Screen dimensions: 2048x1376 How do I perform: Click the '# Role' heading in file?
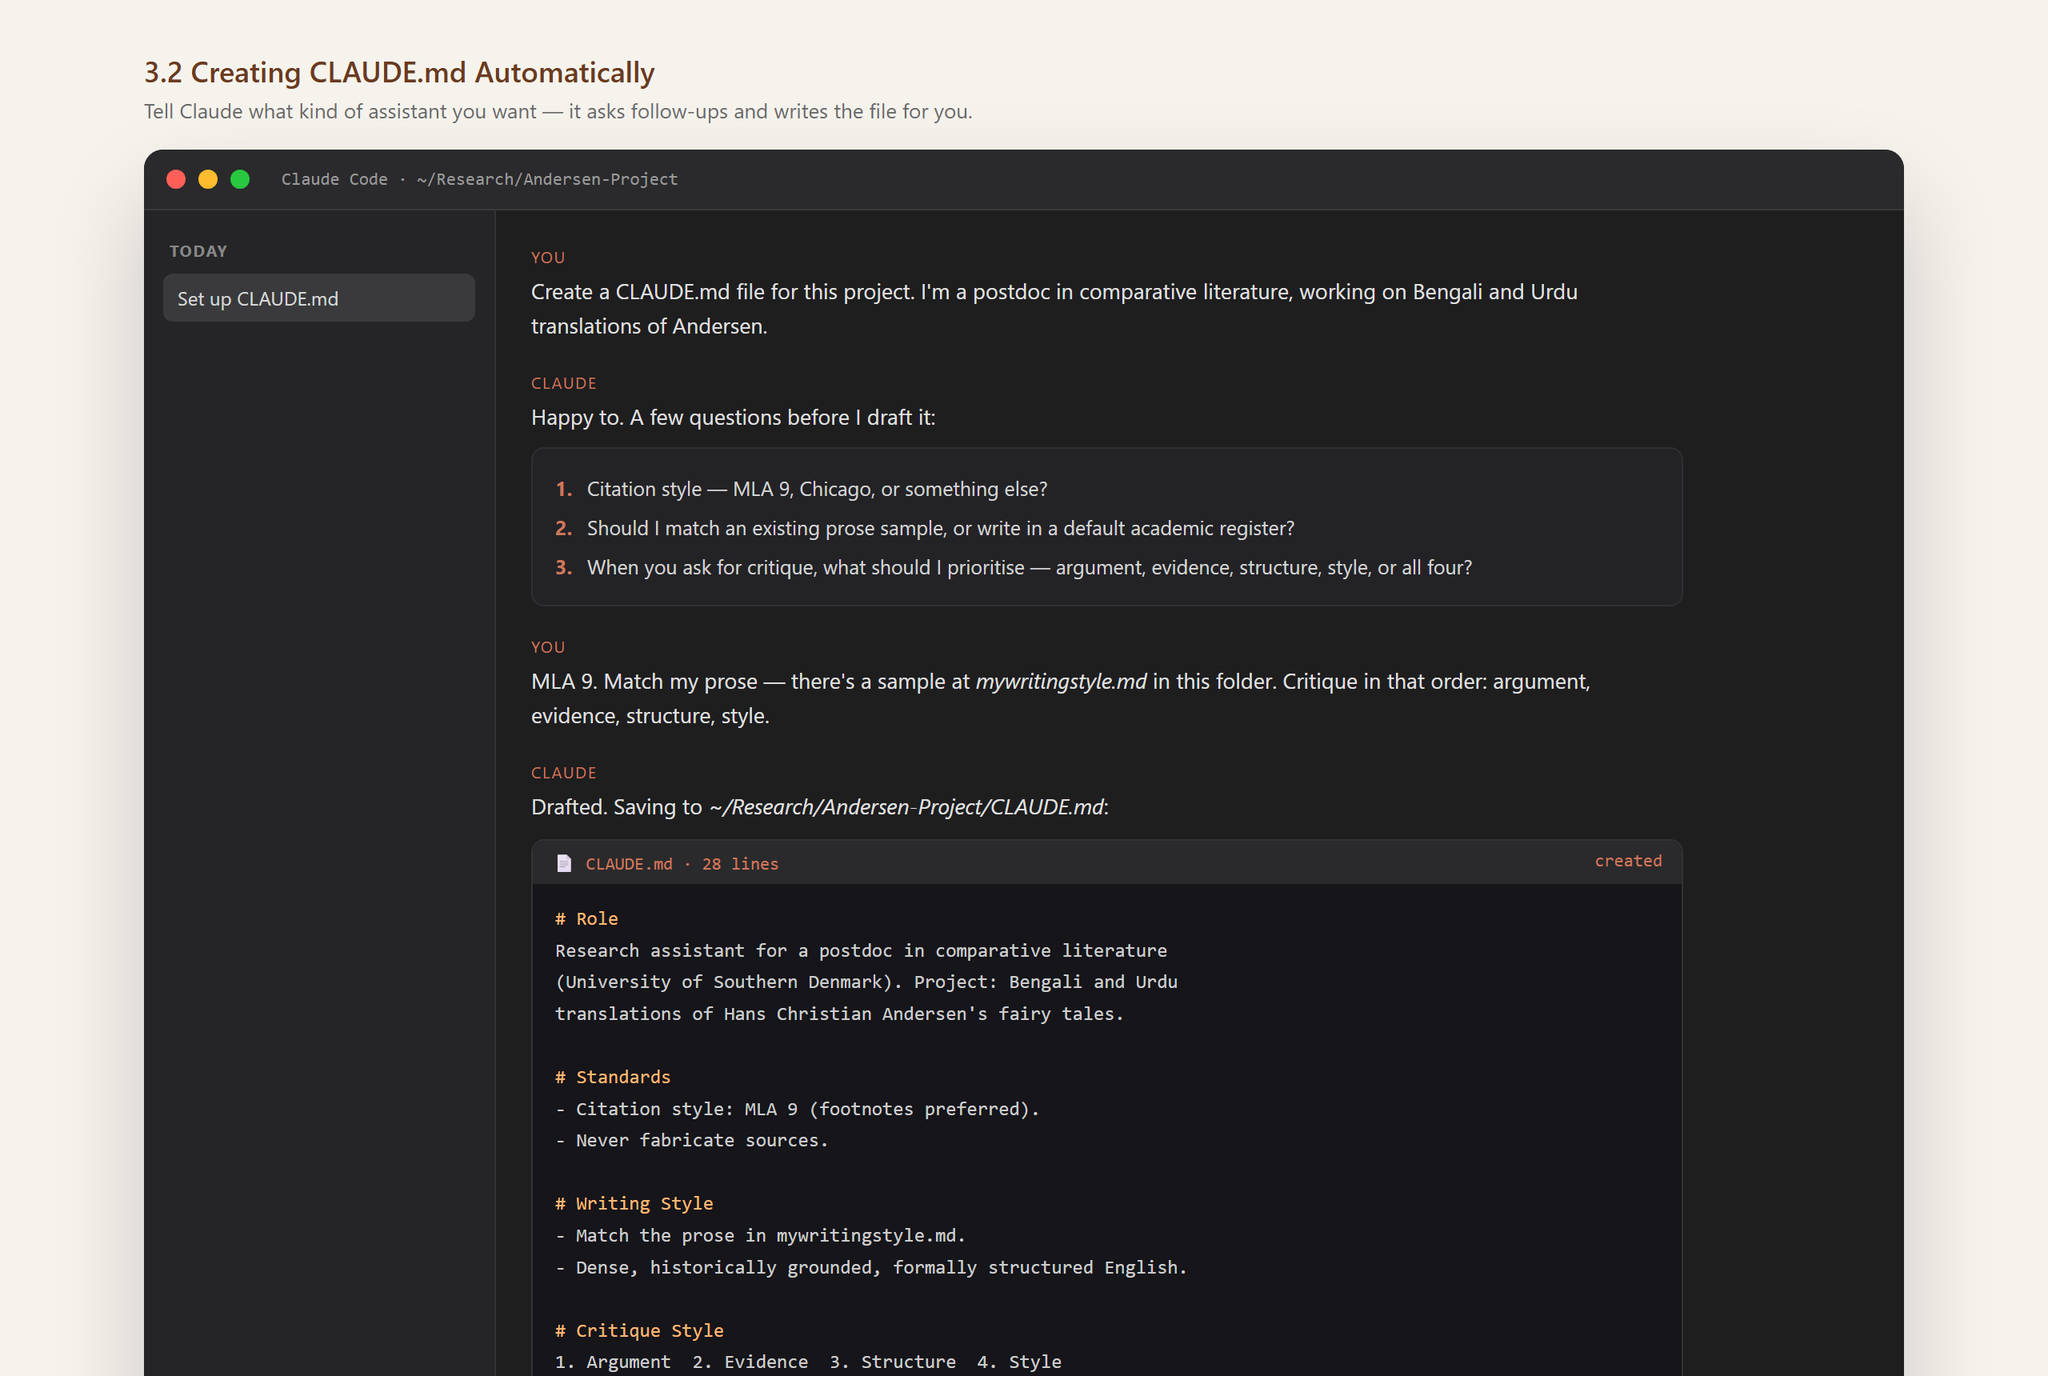pos(587,919)
